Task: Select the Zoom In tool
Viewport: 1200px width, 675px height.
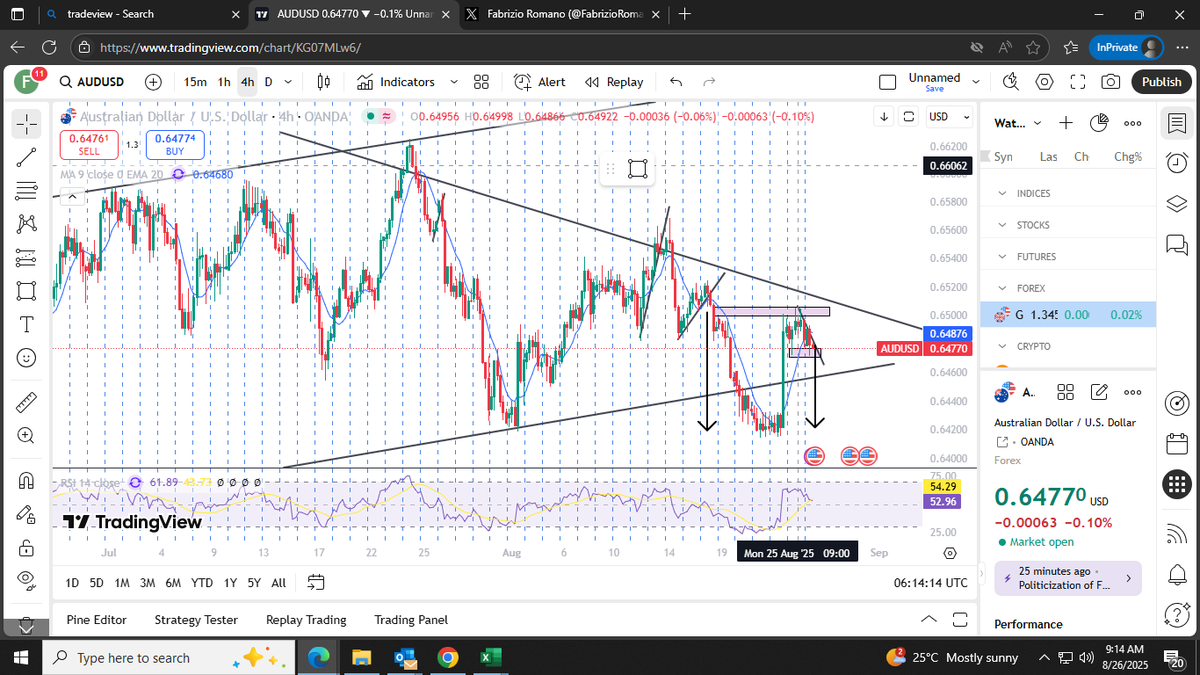Action: [27, 435]
